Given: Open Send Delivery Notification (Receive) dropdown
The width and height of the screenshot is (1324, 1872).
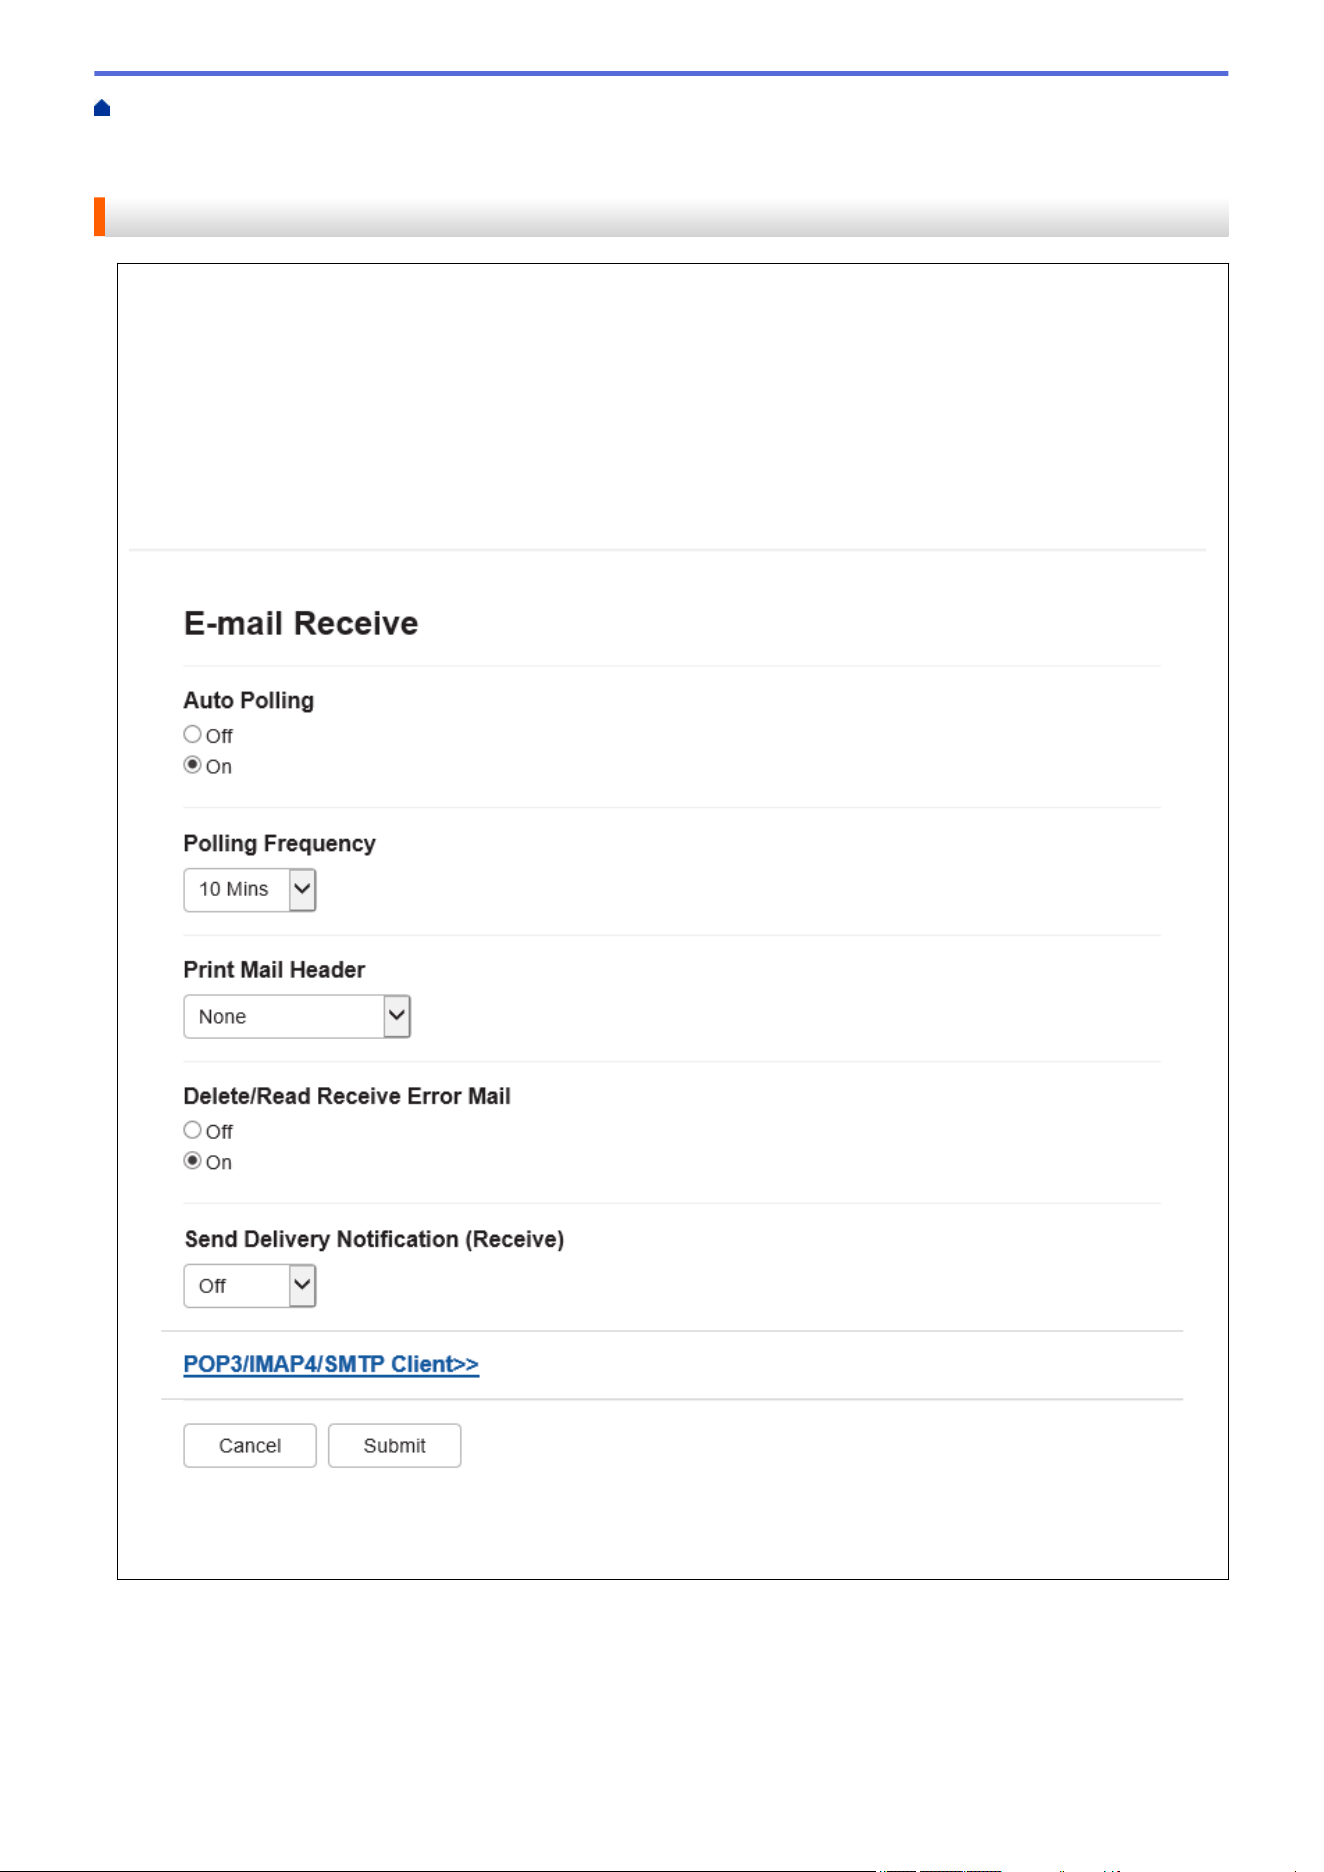Looking at the screenshot, I should coord(250,1286).
